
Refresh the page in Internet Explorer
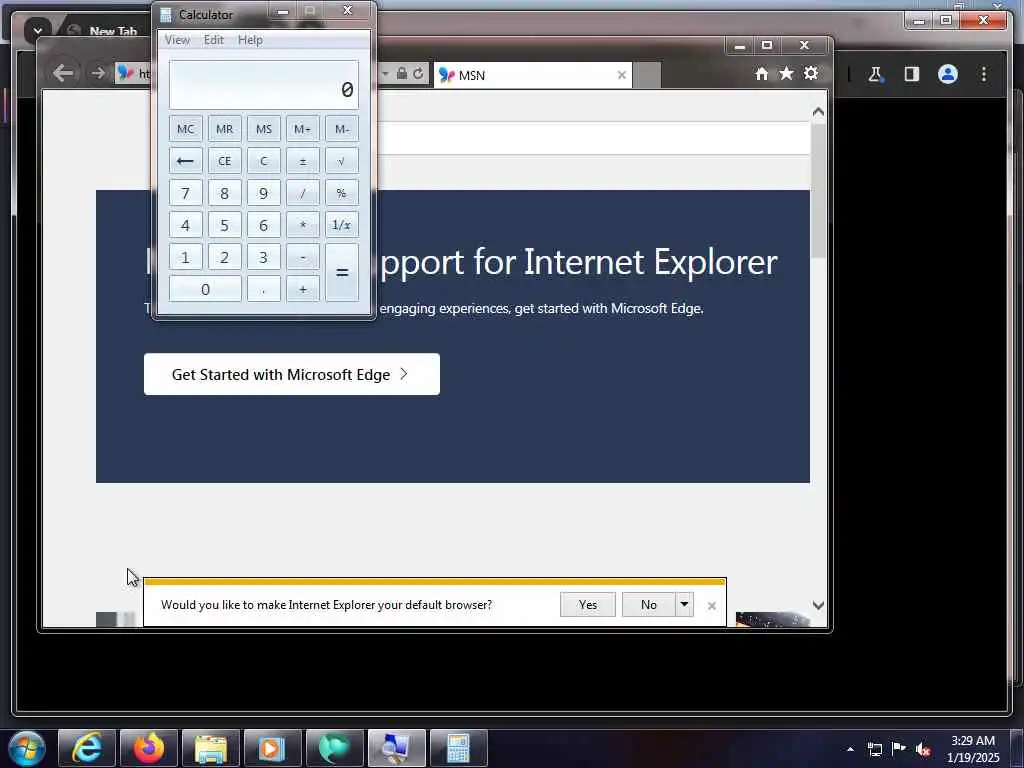click(x=418, y=73)
